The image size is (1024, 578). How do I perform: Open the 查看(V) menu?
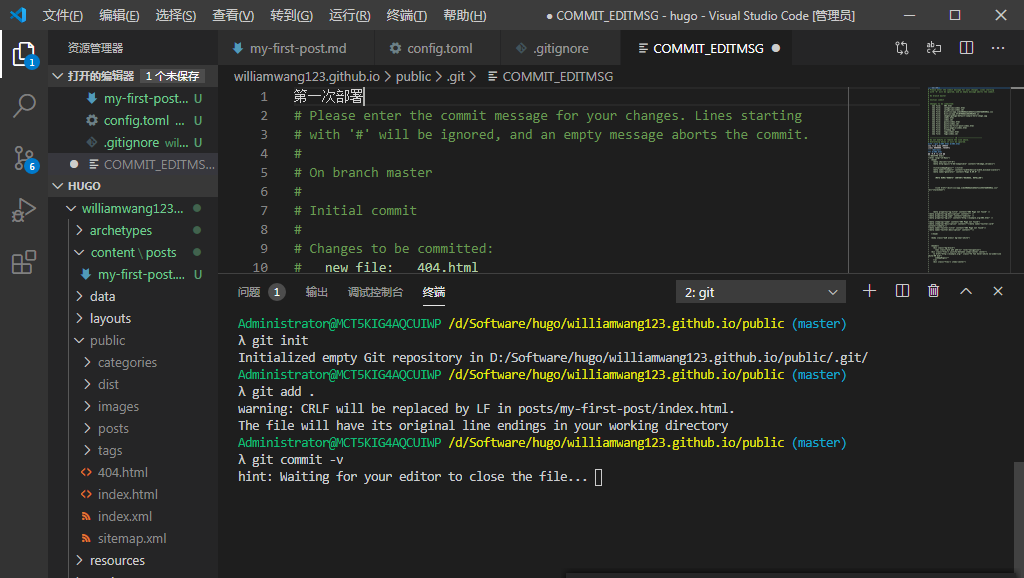pyautogui.click(x=233, y=15)
